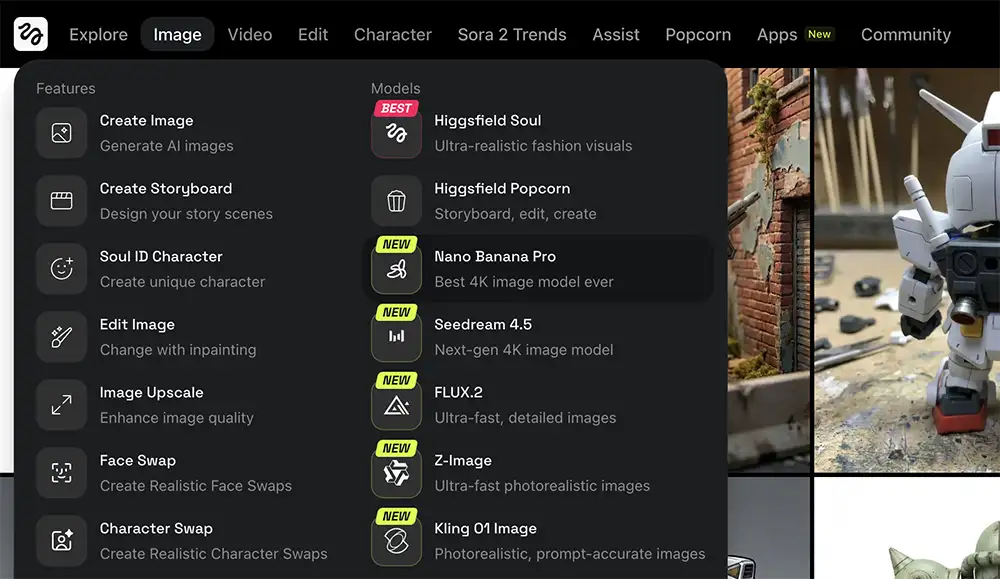The height and width of the screenshot is (579, 1000).
Task: Expand the Image navigation menu
Action: point(177,35)
